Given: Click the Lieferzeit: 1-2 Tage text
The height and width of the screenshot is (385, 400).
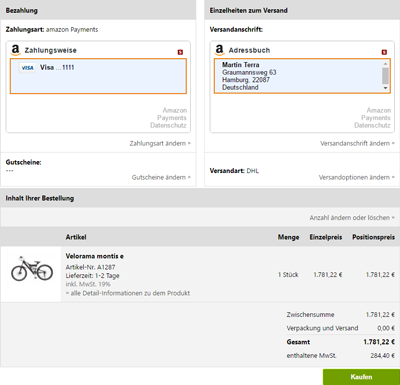Looking at the screenshot, I should point(92,276).
